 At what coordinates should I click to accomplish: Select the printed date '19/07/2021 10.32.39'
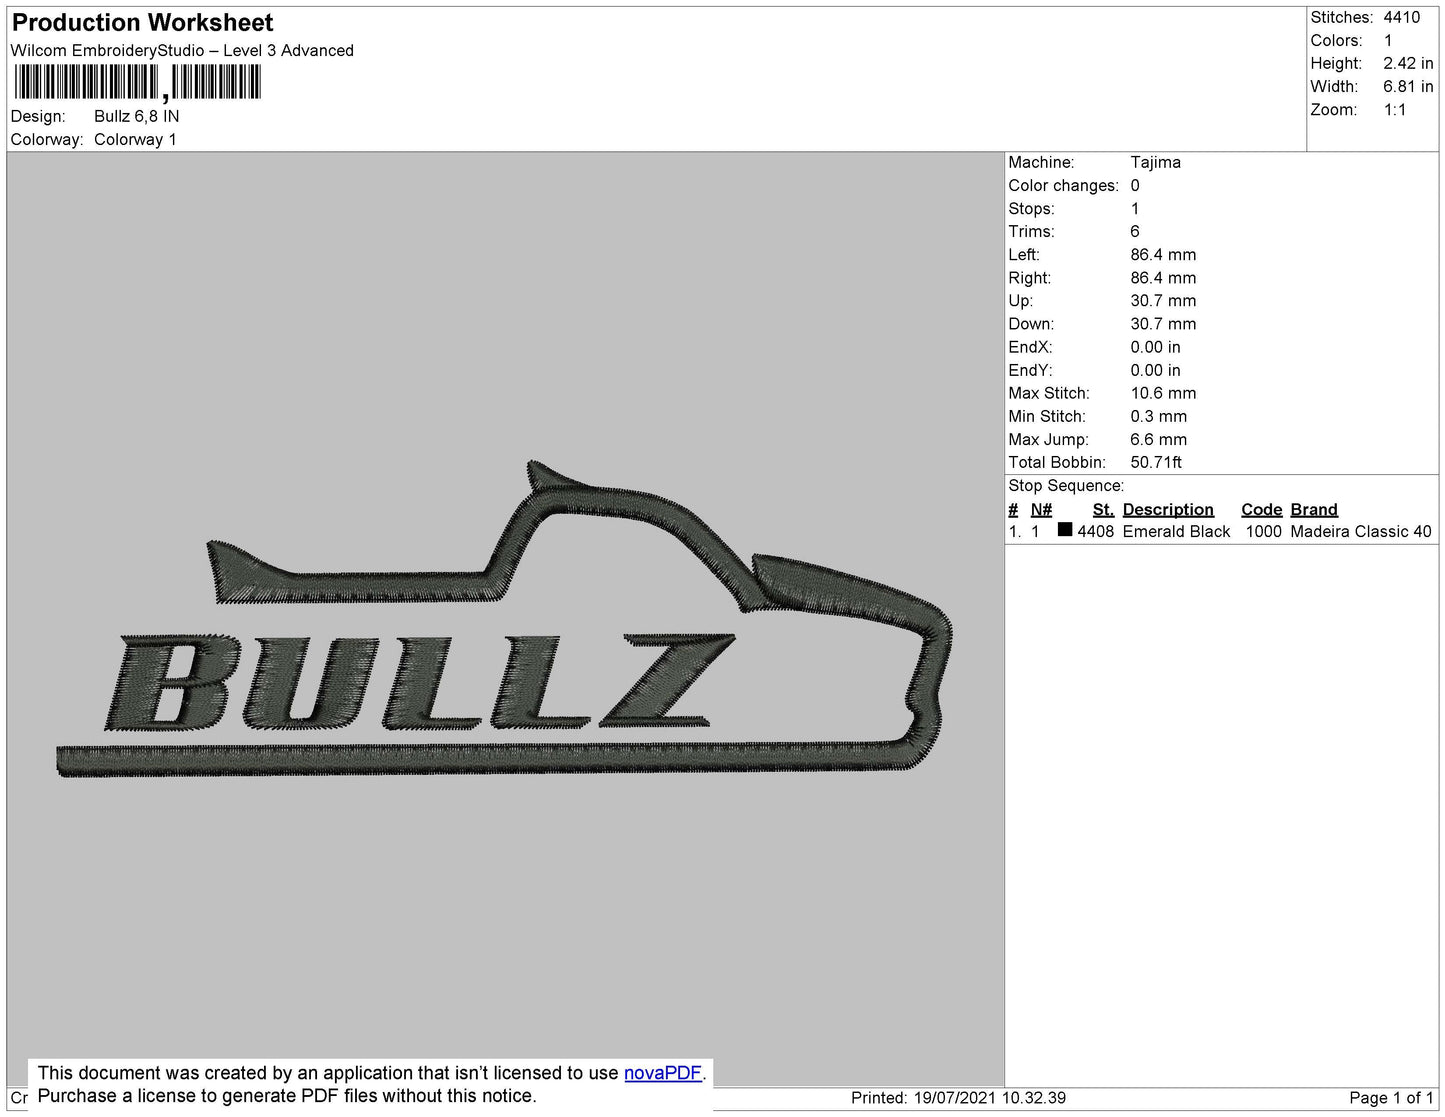pyautogui.click(x=989, y=1097)
